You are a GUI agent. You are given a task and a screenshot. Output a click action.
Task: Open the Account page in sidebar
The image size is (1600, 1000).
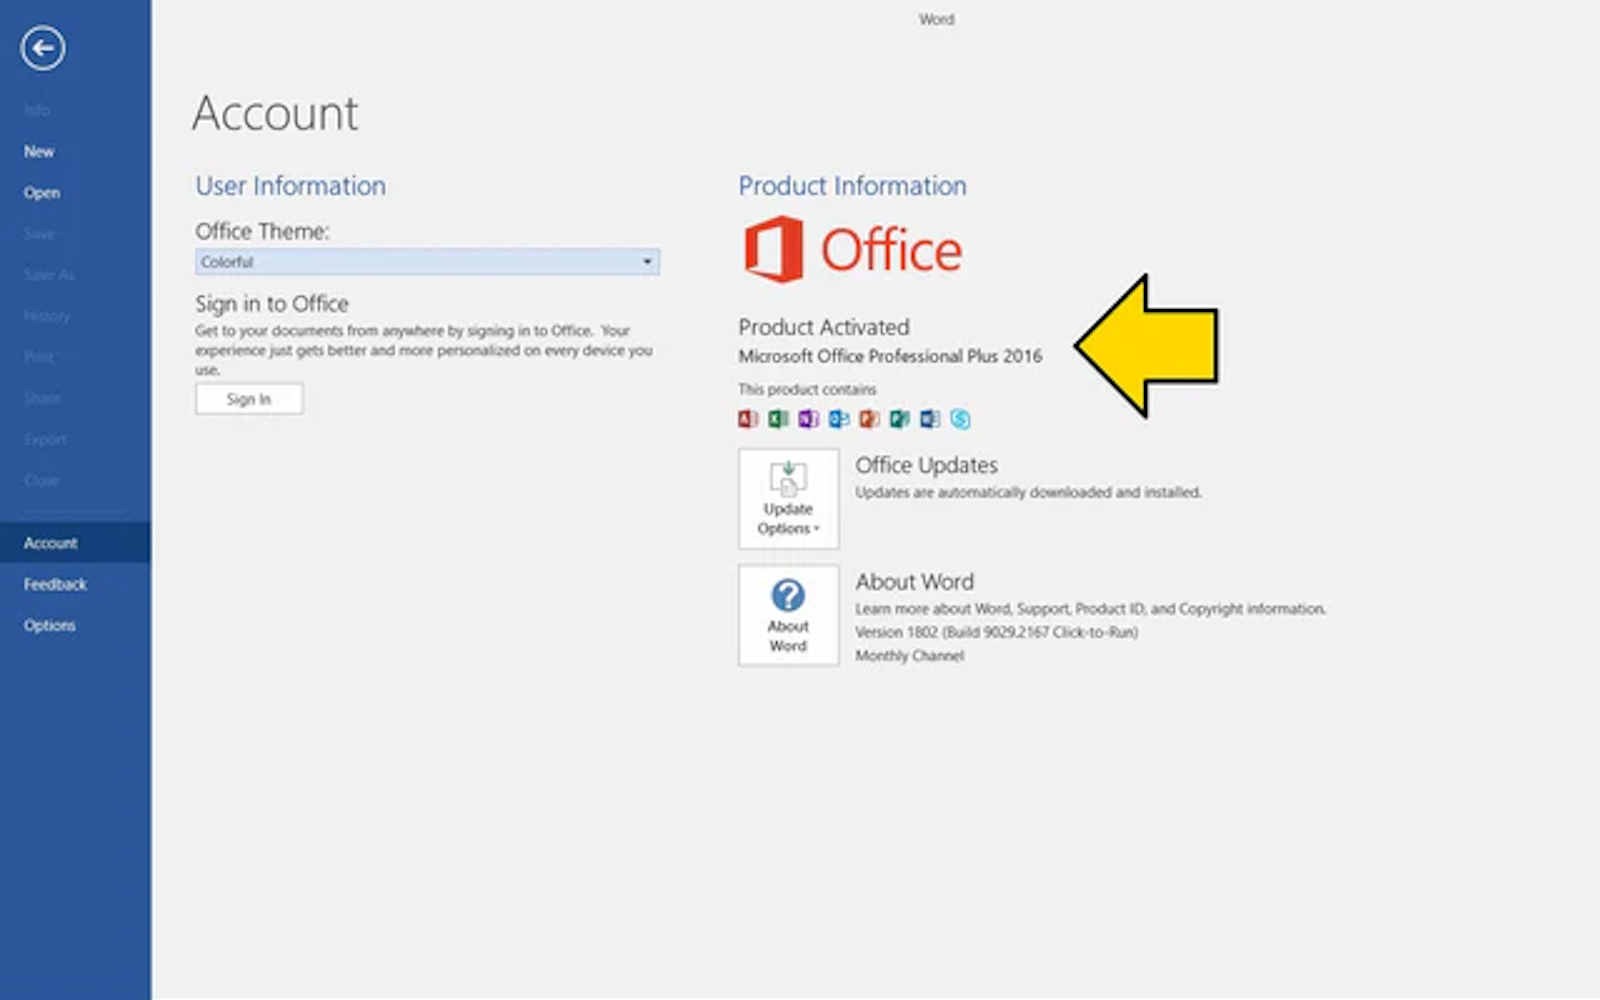75,543
